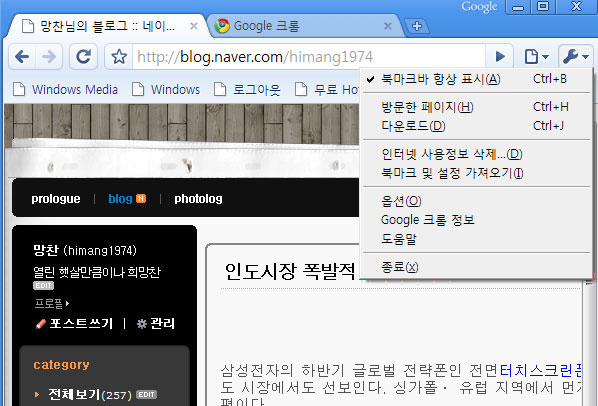Screen dimensions: 598x406
Task: Choose 인터넷 사용정보 삭제 menu entry
Action: click(x=476, y=154)
